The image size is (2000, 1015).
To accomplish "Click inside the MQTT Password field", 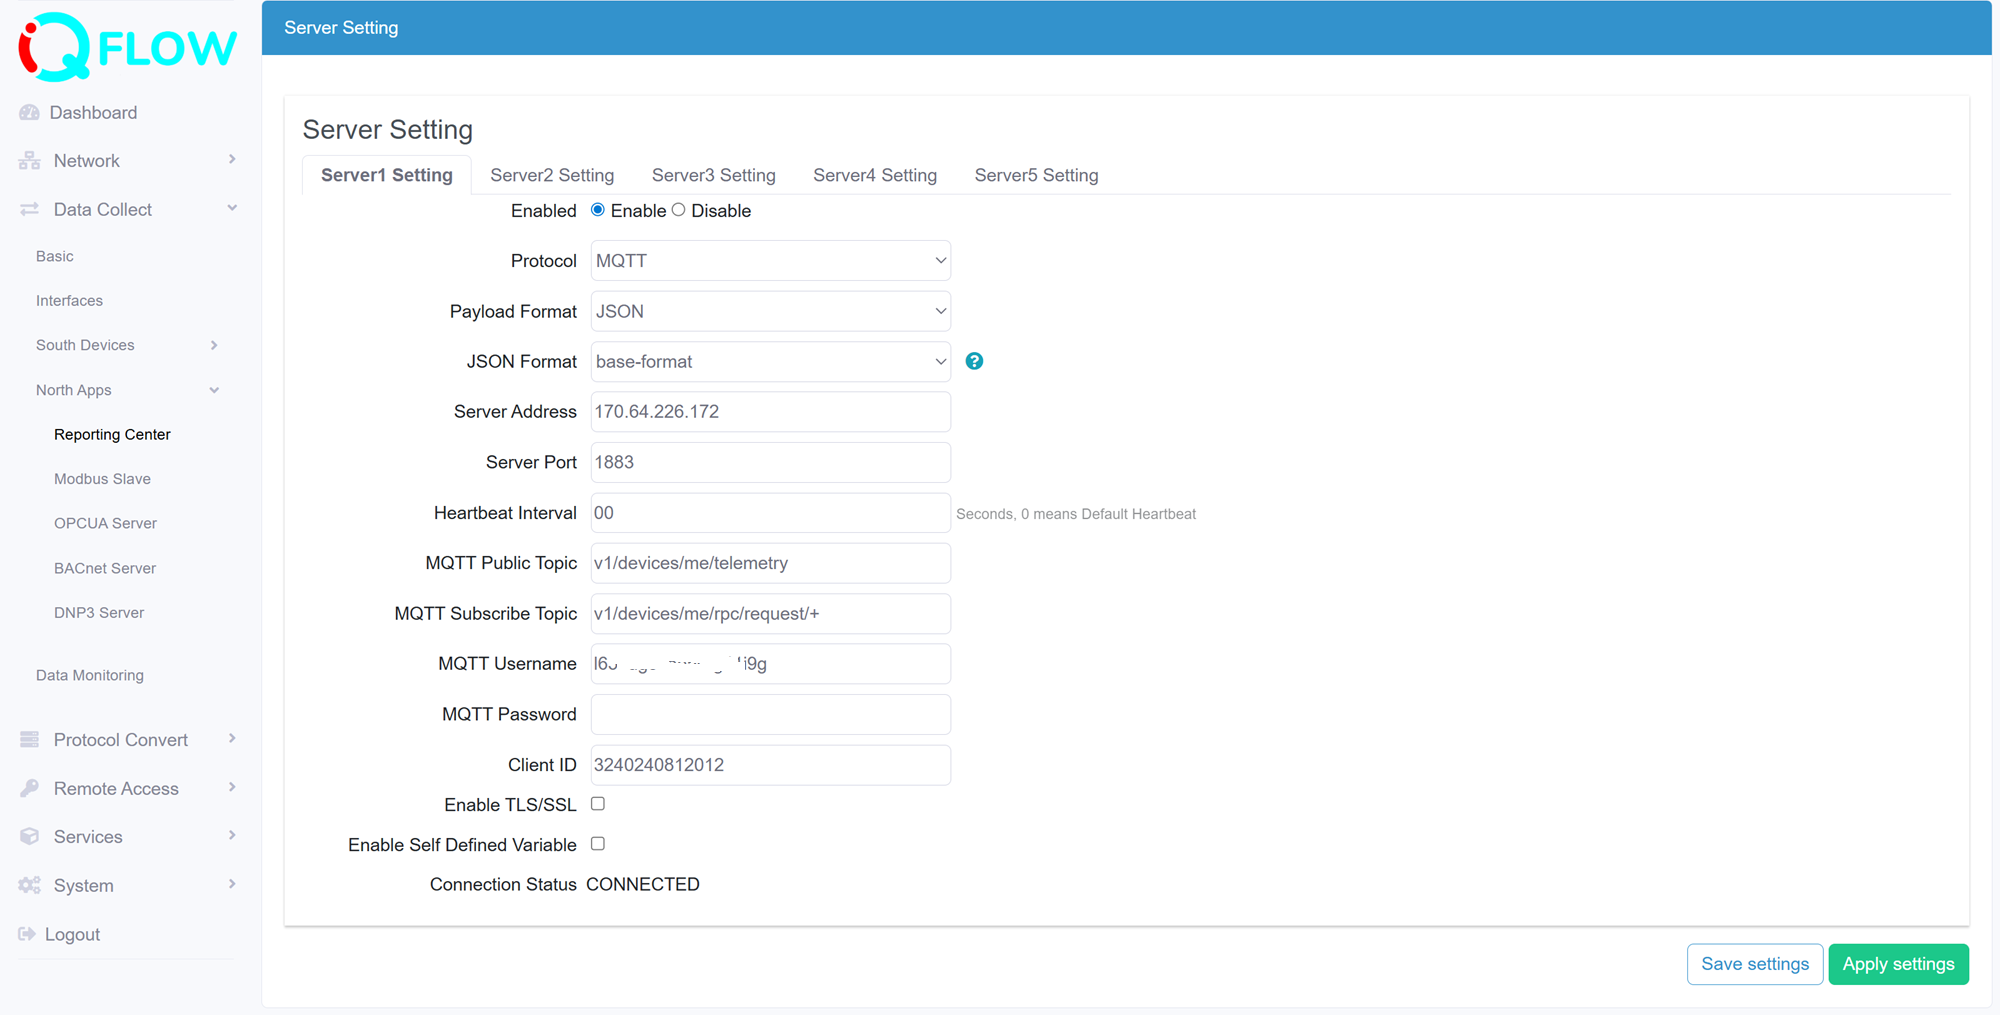I will coord(769,714).
